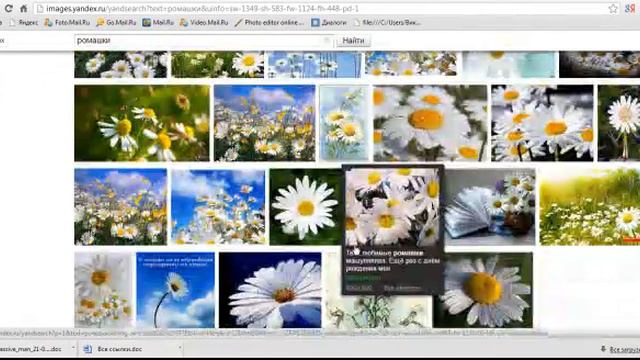Open the sunny yellow-green daisy meadow thumbnail
This screenshot has height=360, width=640.
(590, 207)
